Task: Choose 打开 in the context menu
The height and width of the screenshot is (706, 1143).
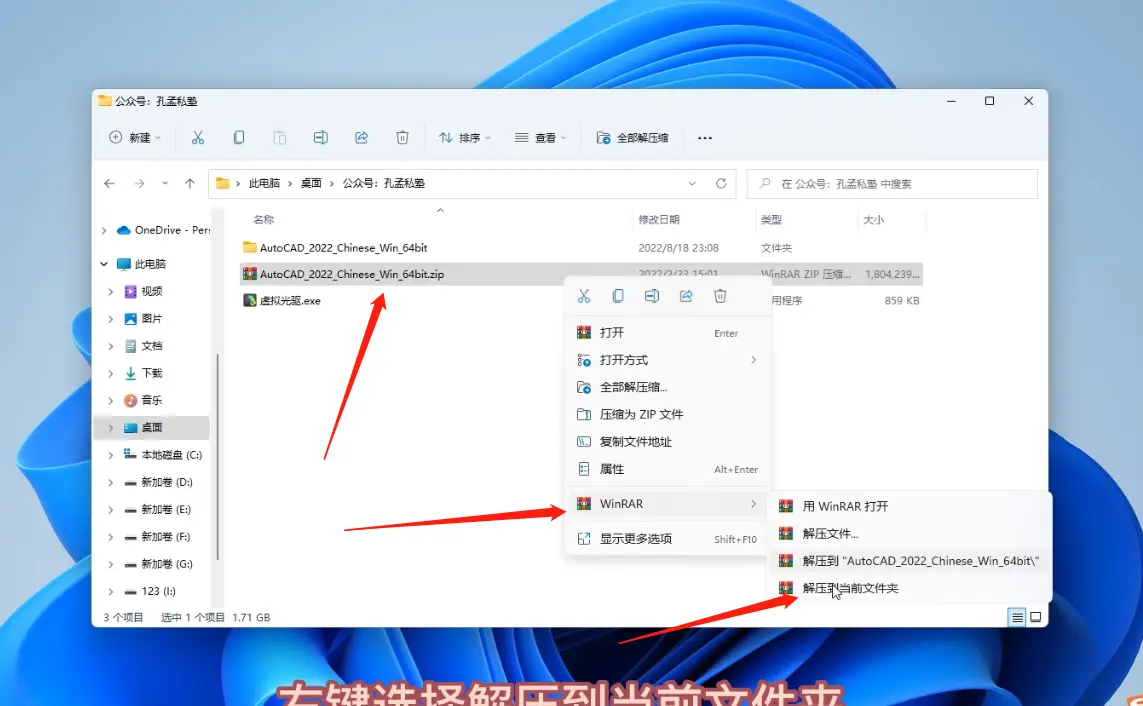Action: click(x=667, y=333)
